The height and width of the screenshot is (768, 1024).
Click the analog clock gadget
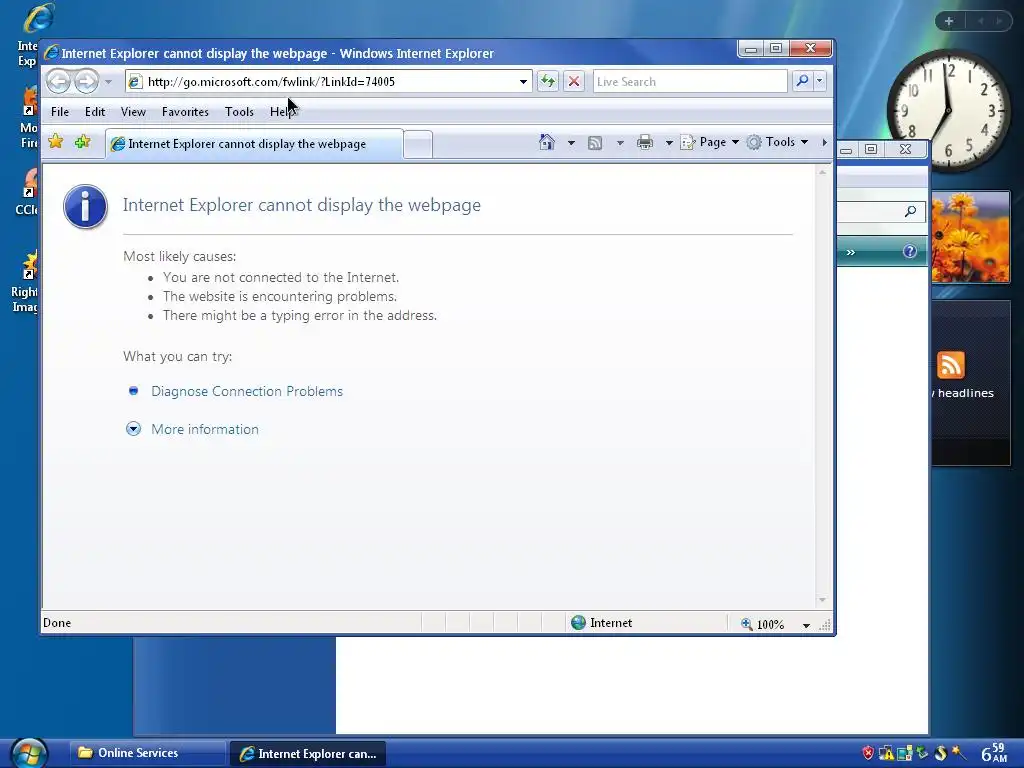tap(948, 111)
